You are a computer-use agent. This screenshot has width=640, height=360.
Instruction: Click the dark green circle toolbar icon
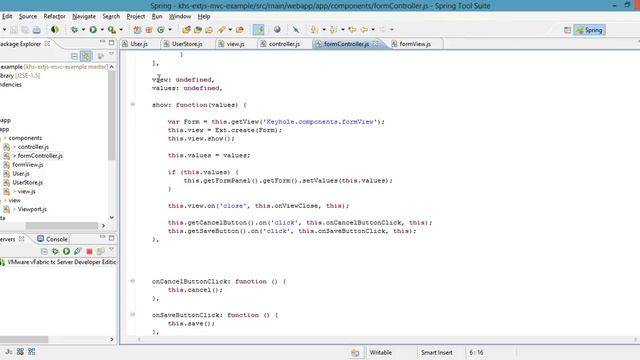55,30
